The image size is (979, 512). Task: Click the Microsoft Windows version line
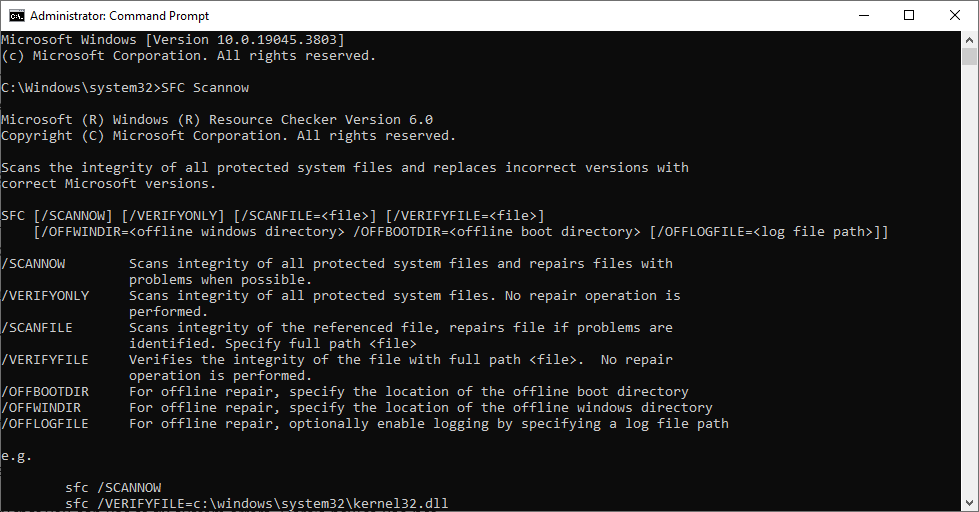tap(172, 40)
